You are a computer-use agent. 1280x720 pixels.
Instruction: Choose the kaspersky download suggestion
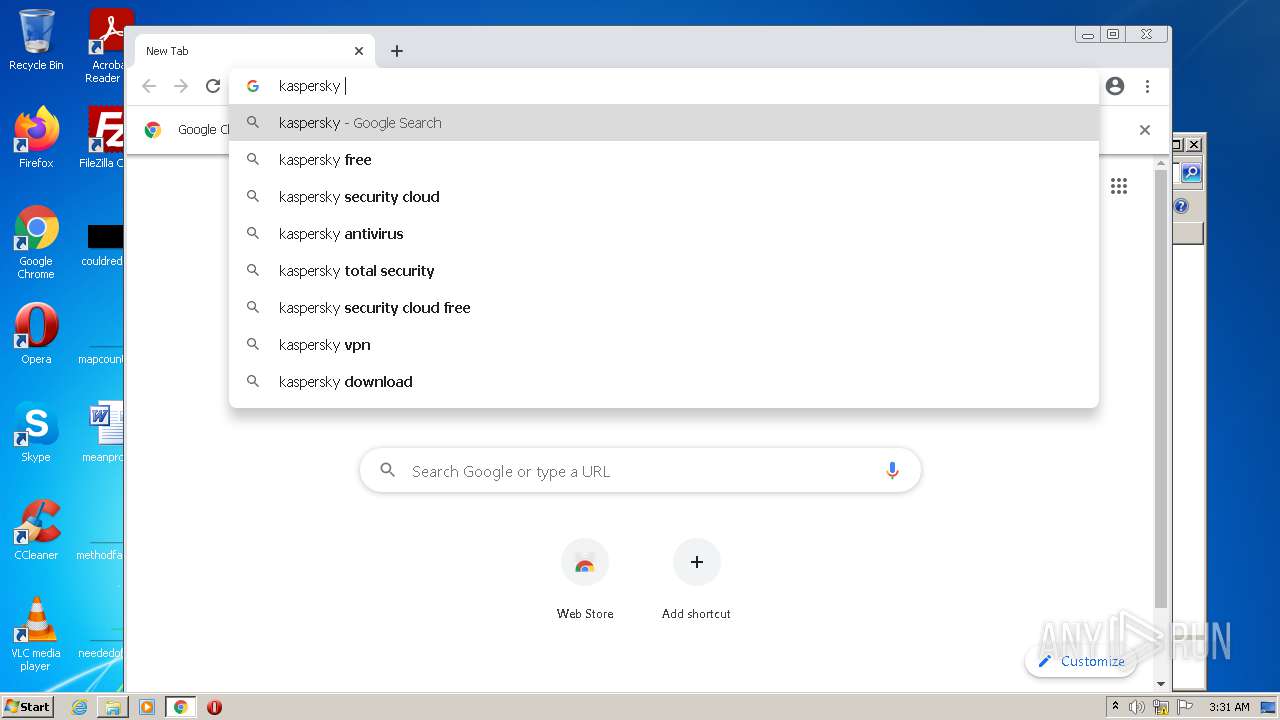click(664, 382)
